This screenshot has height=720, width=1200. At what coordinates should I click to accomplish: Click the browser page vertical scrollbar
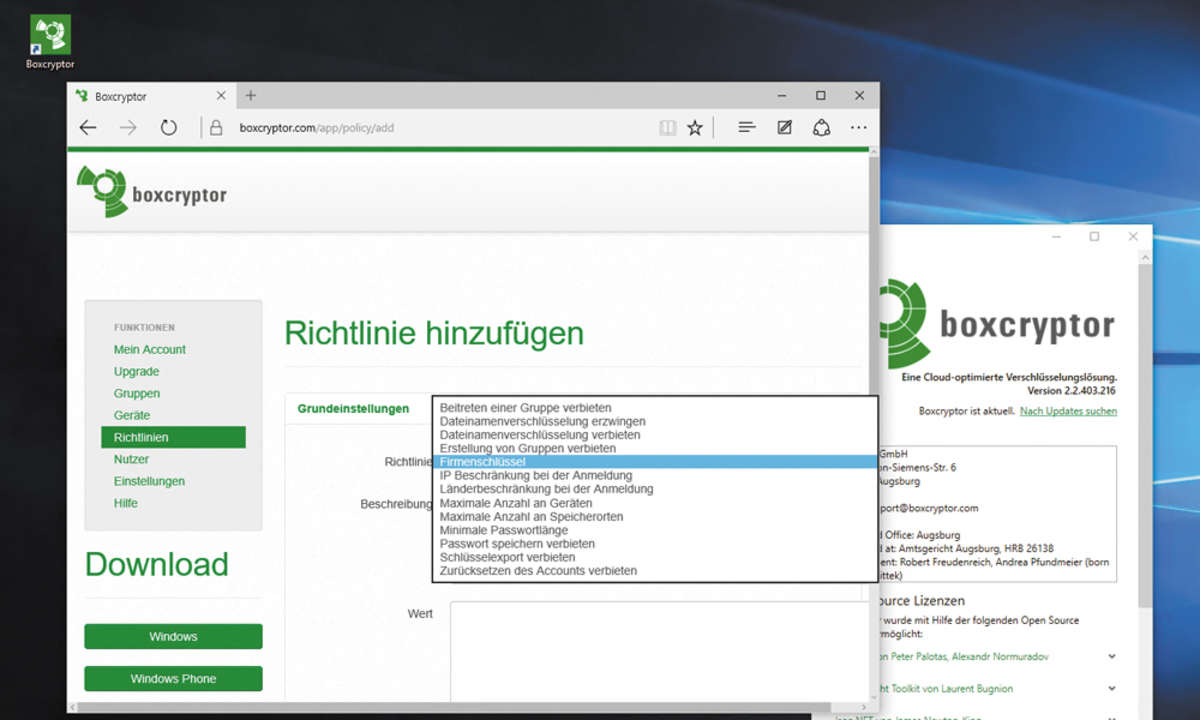click(873, 425)
